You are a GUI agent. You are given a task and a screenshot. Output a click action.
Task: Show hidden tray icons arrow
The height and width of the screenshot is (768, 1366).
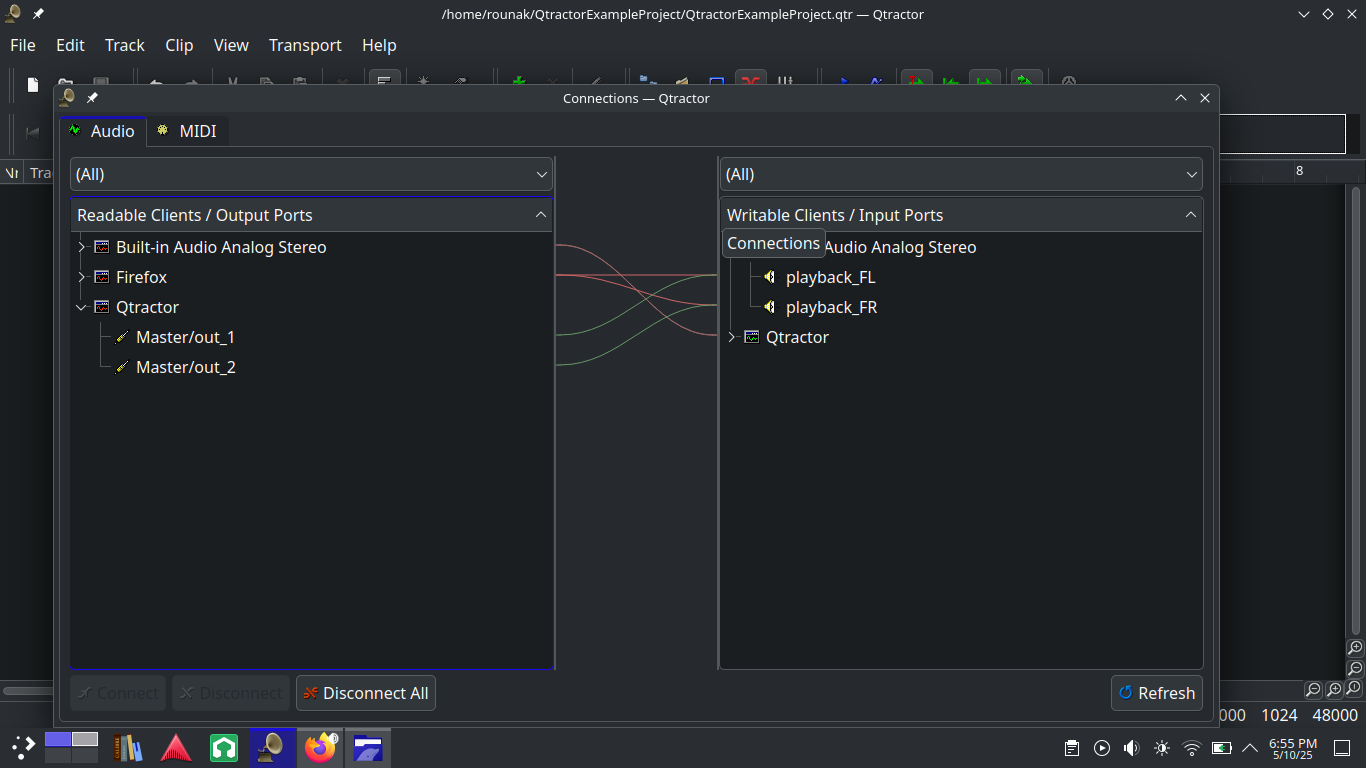(x=1250, y=748)
